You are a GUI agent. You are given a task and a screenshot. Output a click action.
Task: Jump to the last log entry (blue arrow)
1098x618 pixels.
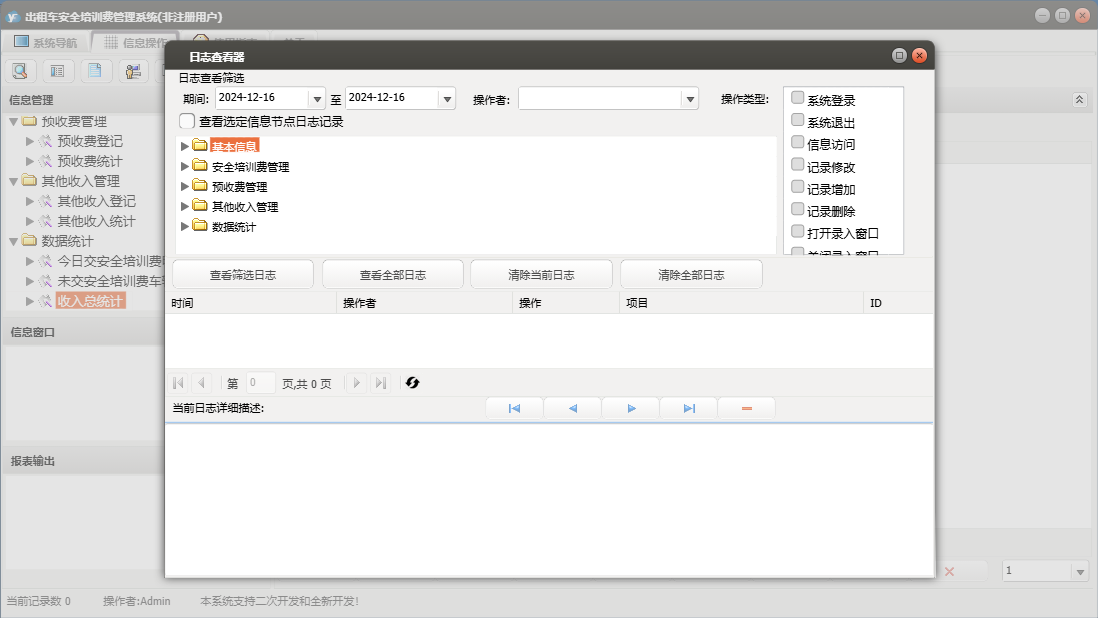689,408
